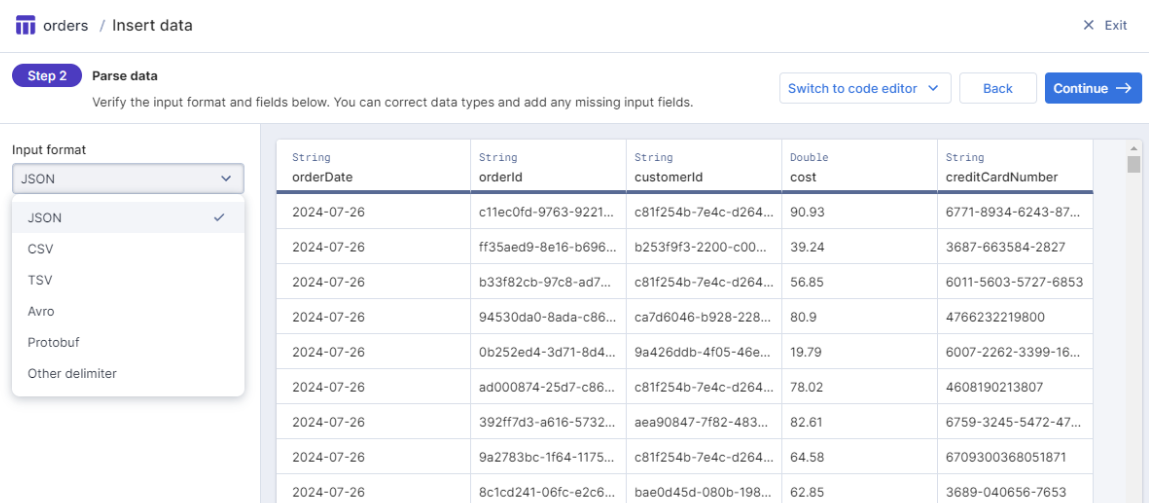Collapse the Input format JSON combo box
The height and width of the screenshot is (503, 1149).
128,179
